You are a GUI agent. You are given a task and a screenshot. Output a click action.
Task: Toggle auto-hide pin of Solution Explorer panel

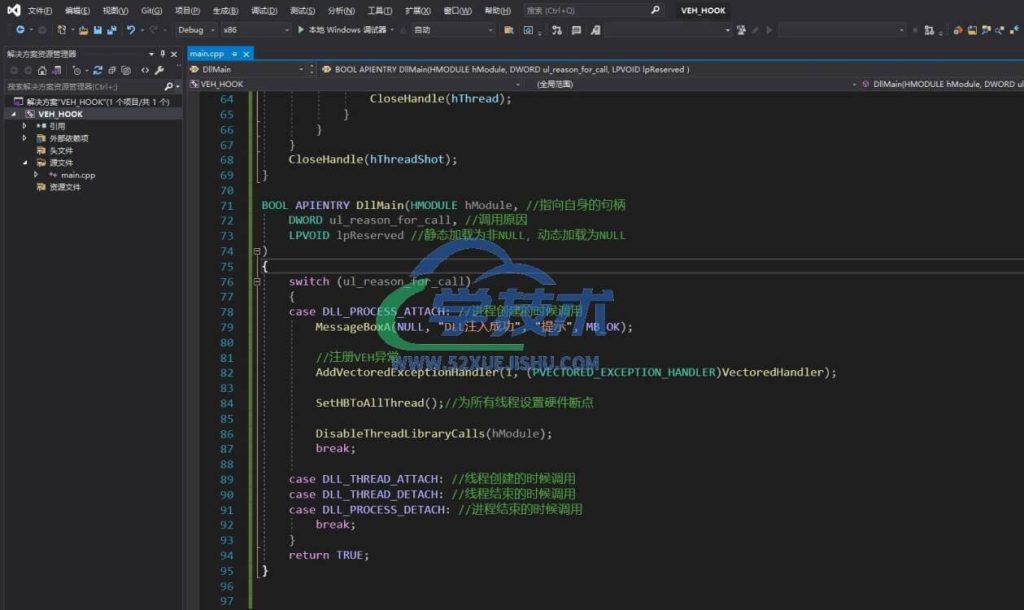(163, 53)
